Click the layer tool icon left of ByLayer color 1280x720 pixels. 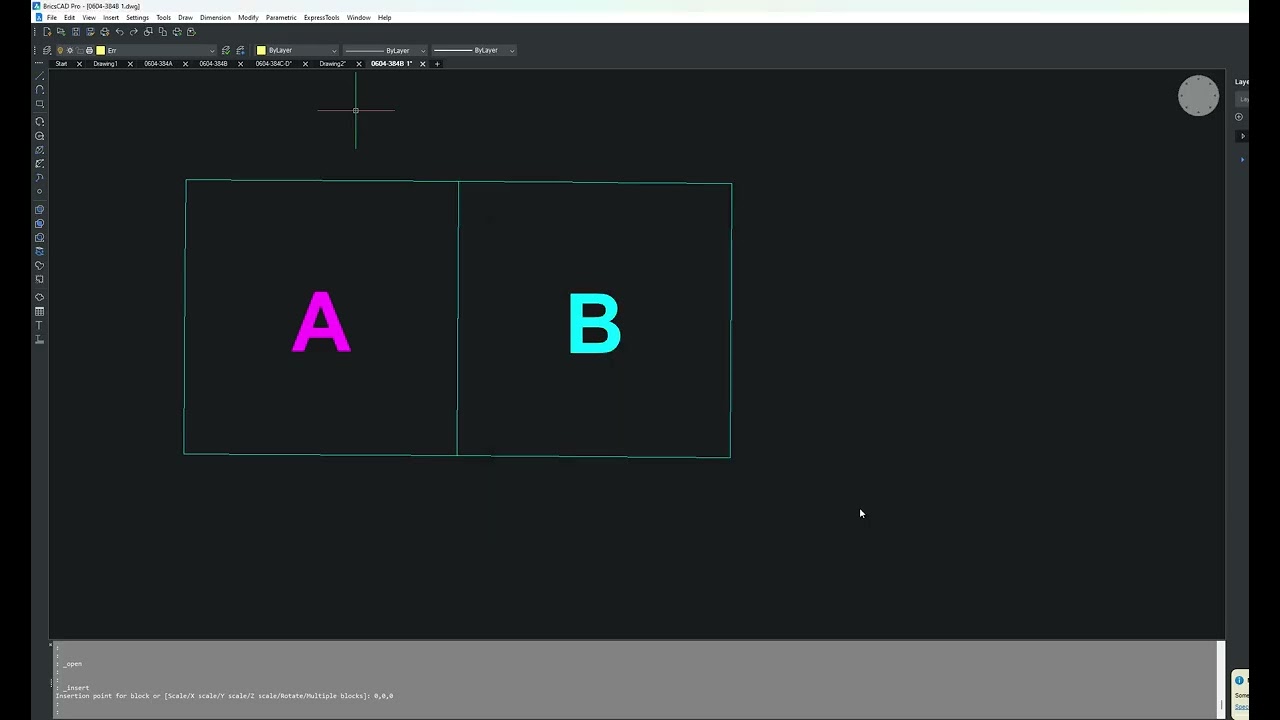[240, 50]
